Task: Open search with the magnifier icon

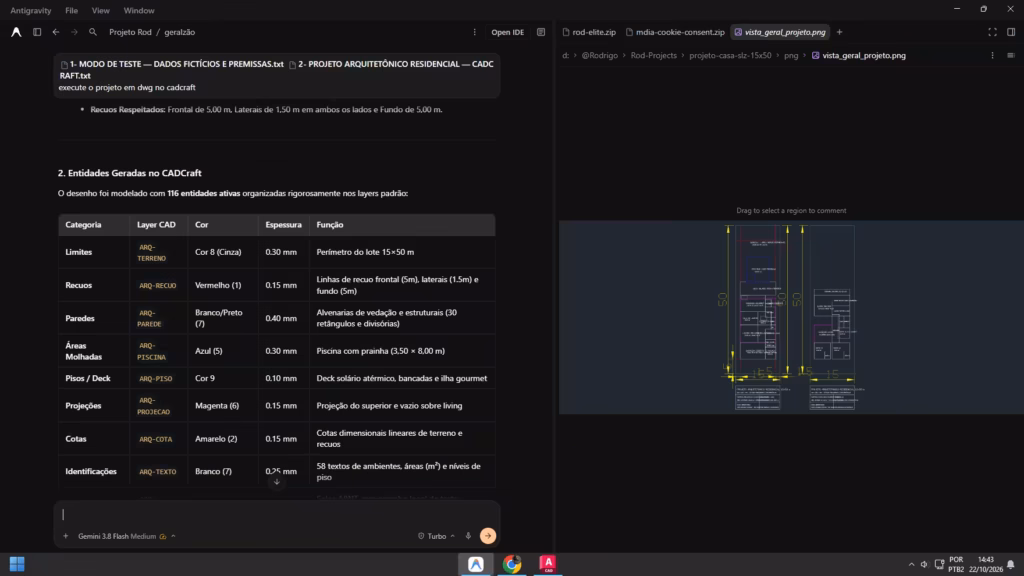Action: (93, 32)
